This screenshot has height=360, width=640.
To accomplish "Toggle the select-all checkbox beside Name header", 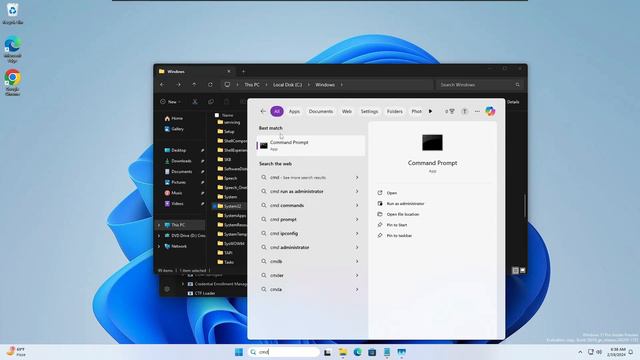I will point(217,115).
